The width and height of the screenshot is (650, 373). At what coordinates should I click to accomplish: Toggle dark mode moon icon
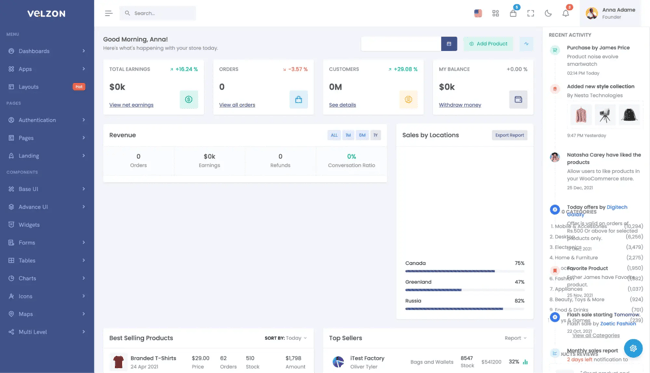point(548,13)
